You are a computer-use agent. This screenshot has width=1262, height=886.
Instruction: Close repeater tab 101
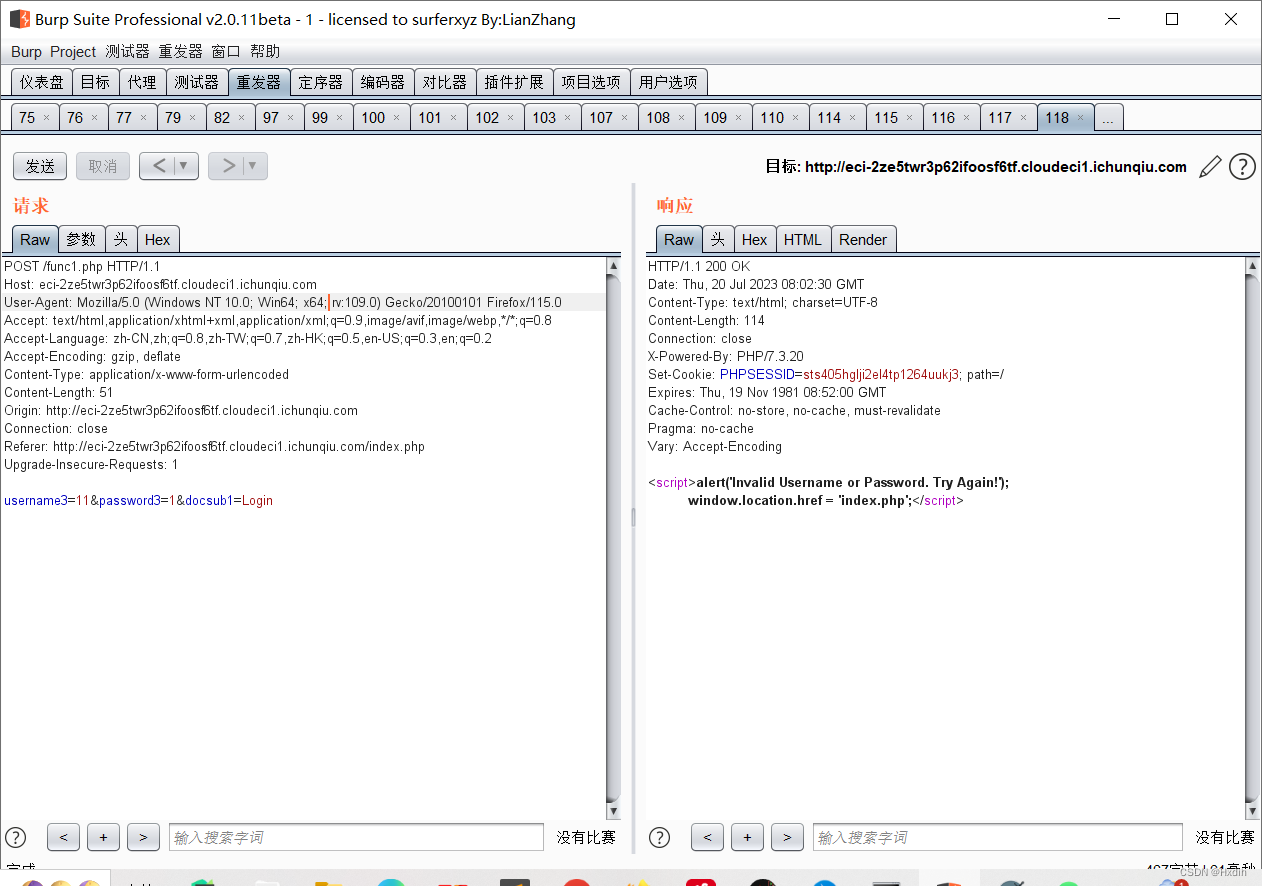point(454,118)
